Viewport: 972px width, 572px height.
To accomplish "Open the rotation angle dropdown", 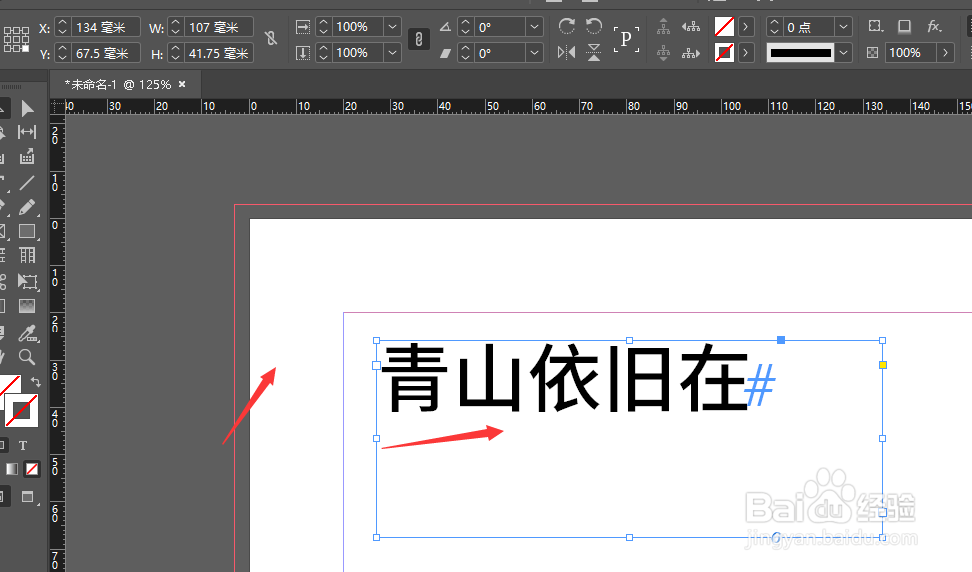I will (x=534, y=27).
